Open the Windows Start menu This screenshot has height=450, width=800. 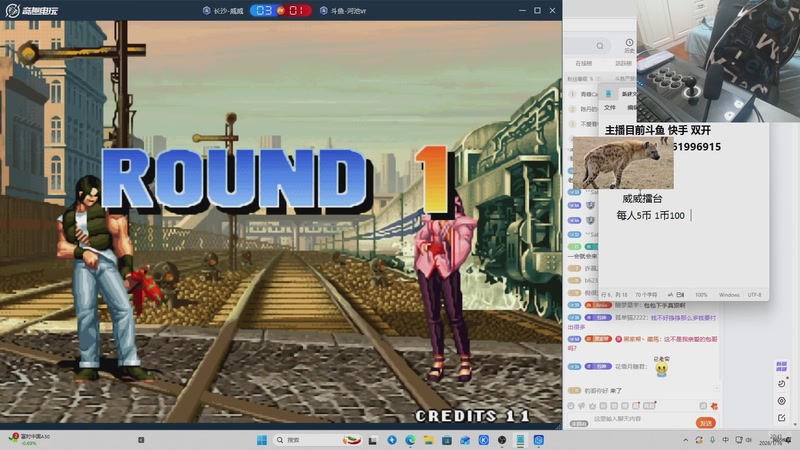click(262, 440)
